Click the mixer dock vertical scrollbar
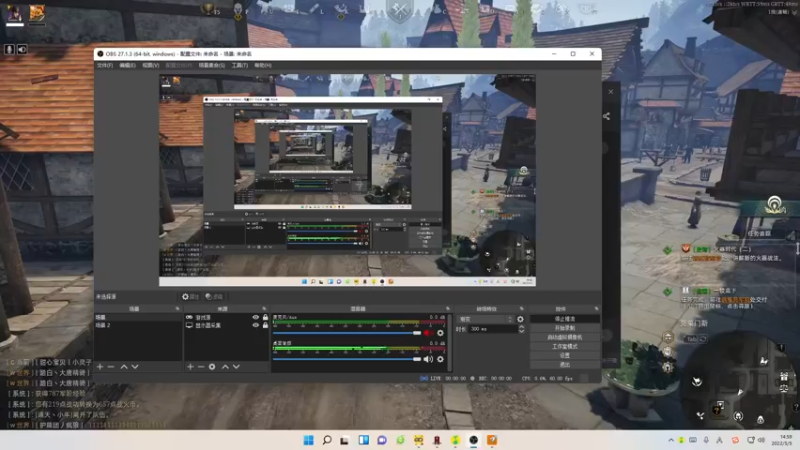This screenshot has height=450, width=800. [449, 342]
